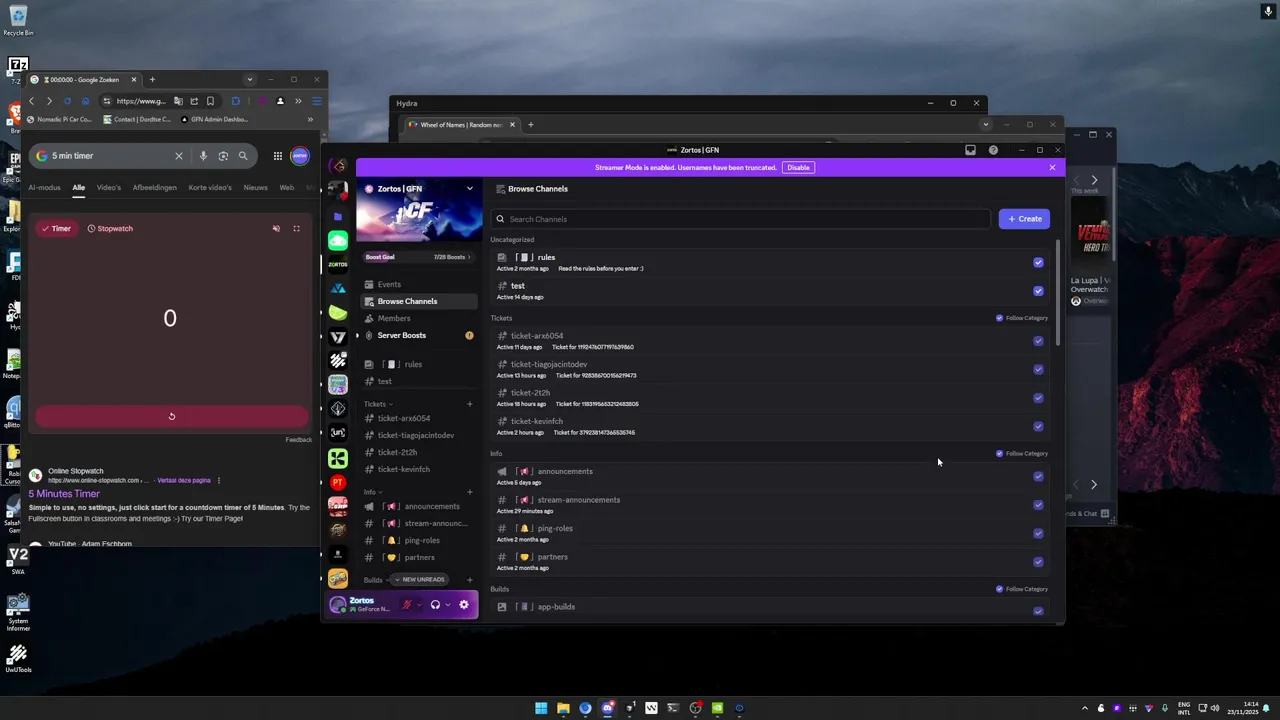The width and height of the screenshot is (1280, 720).
Task: Switch to Video's search tab
Action: click(109, 187)
